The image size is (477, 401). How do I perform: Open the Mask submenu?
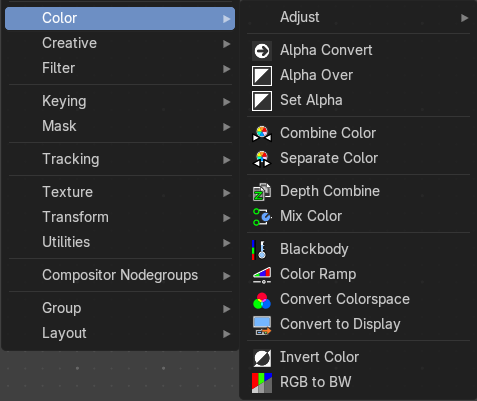point(120,126)
